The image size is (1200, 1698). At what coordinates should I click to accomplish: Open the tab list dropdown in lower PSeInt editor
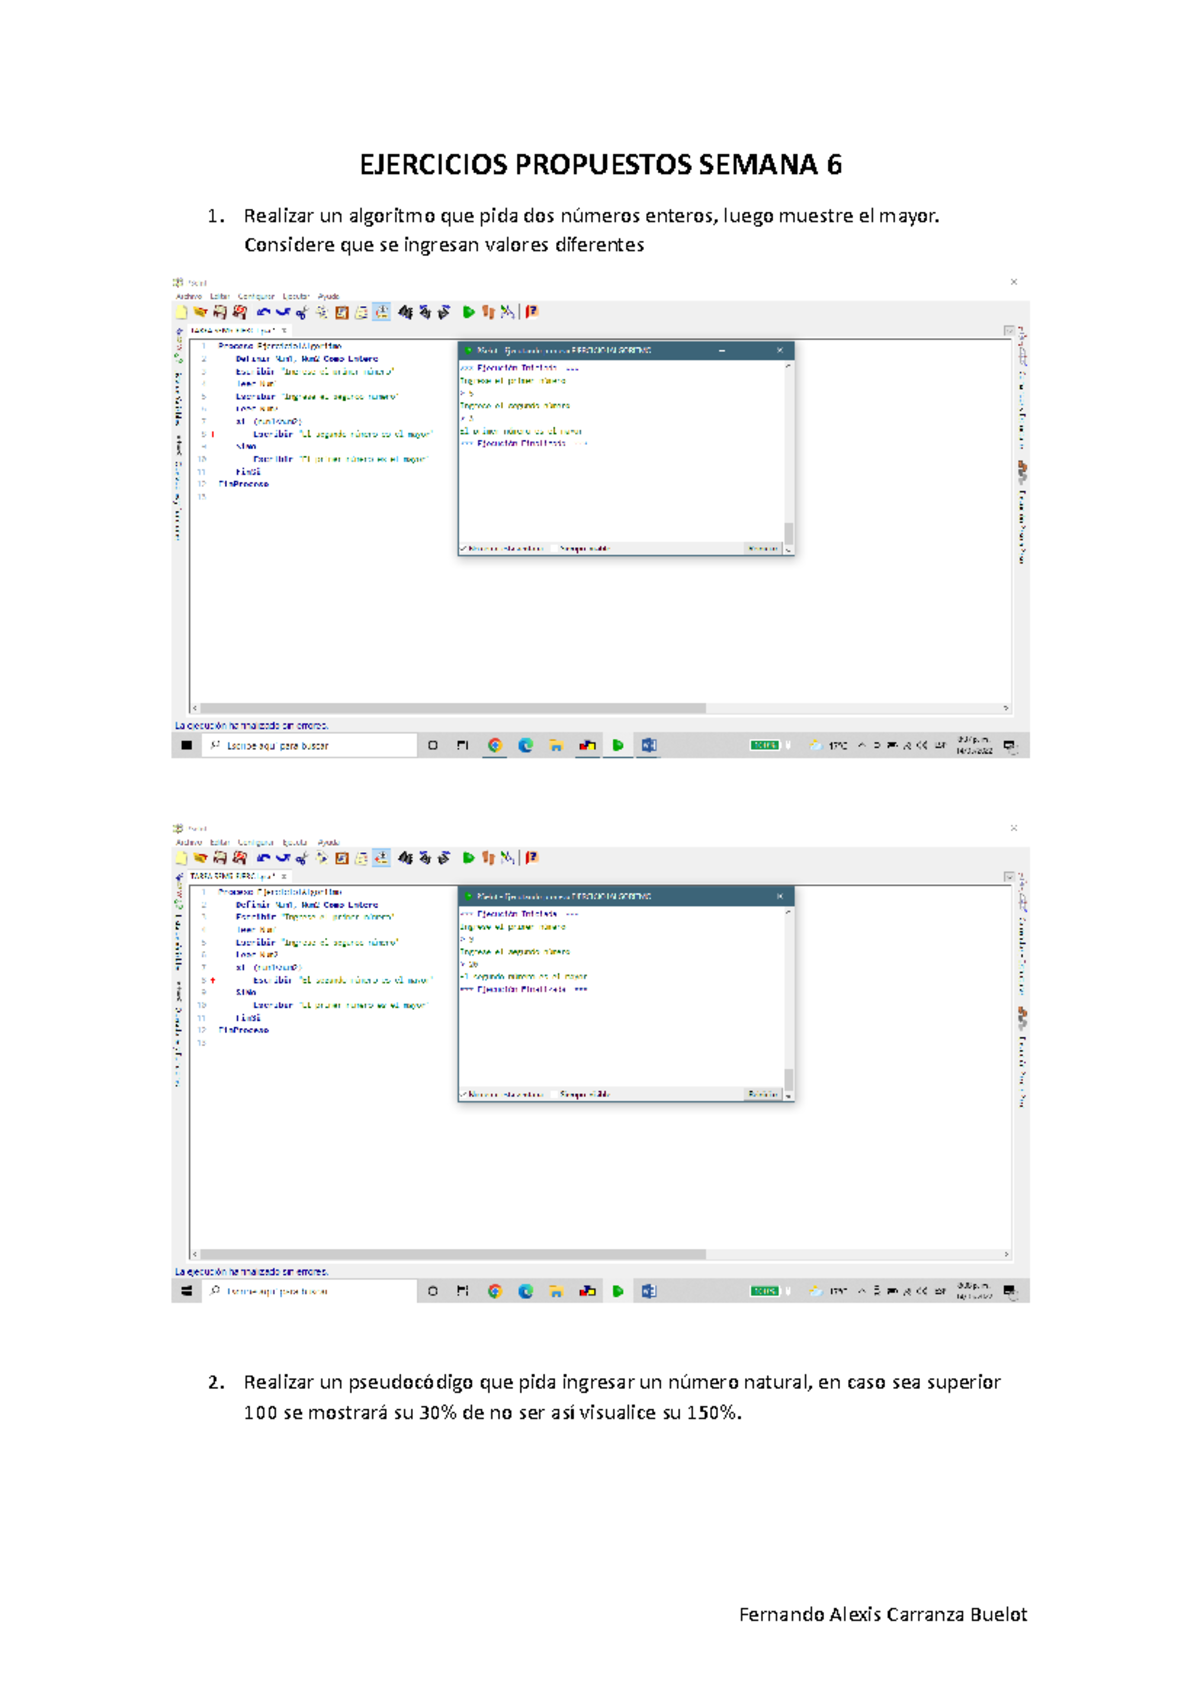coord(1008,877)
